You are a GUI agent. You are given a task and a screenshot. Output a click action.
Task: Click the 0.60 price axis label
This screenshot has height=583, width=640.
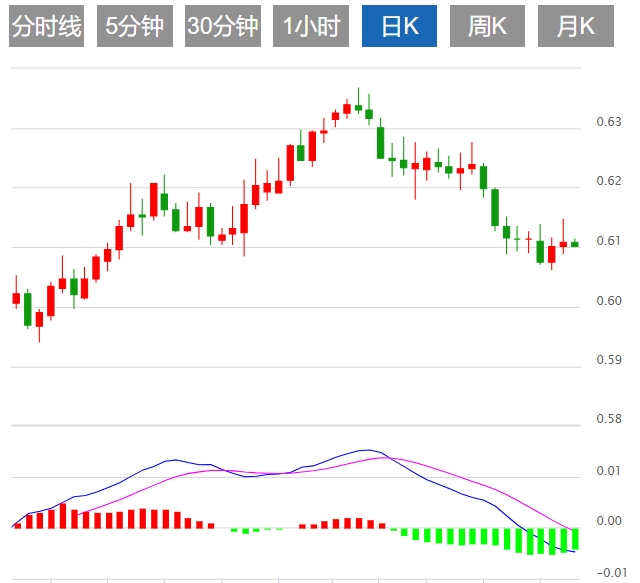click(609, 300)
